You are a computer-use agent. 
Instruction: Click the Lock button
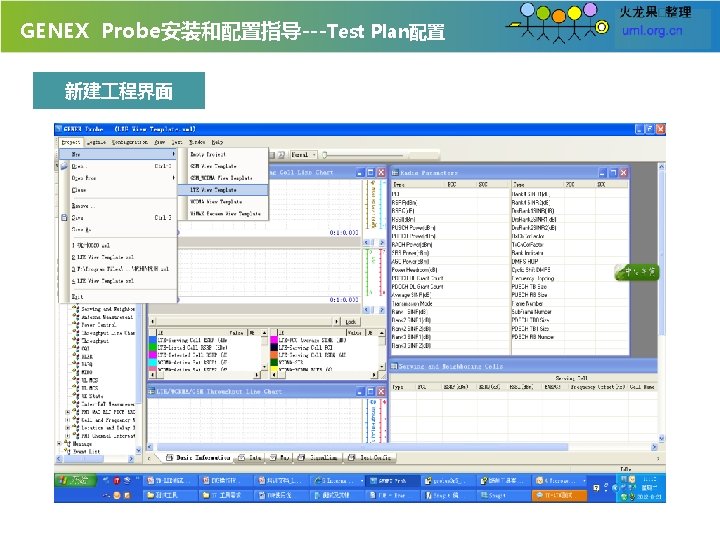pyautogui.click(x=351, y=322)
